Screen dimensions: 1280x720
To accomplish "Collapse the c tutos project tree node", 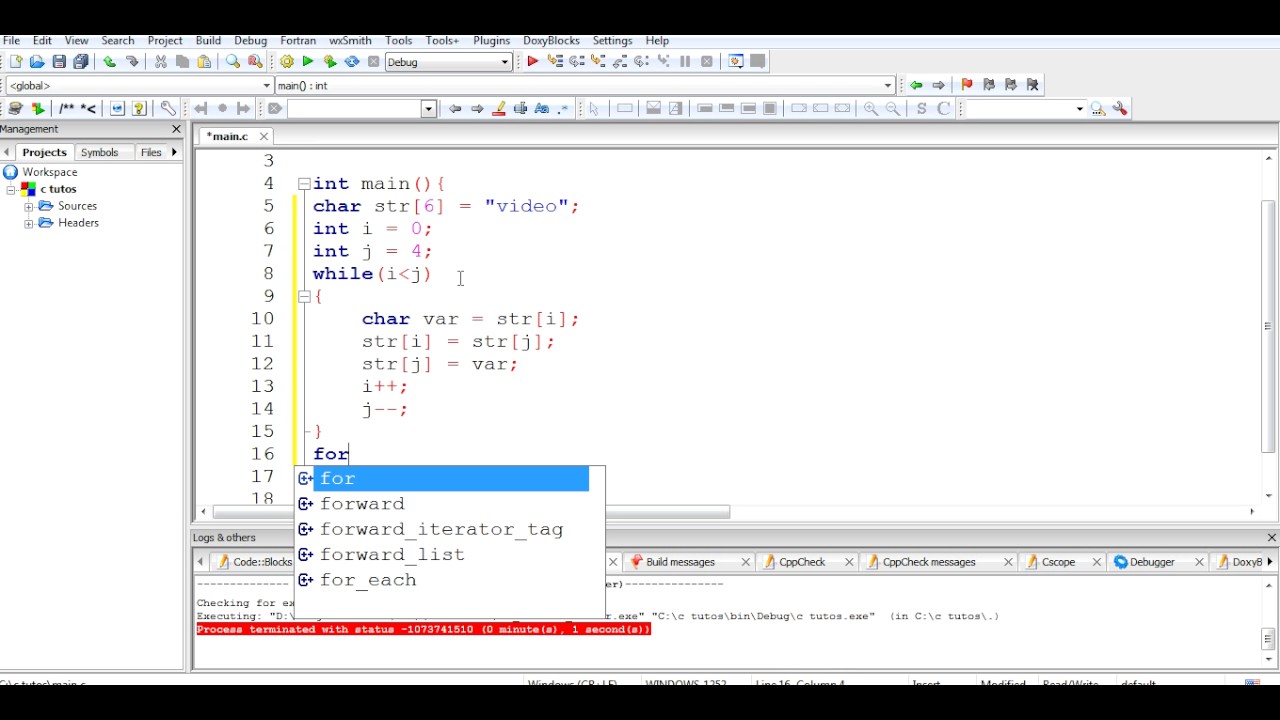I will pos(11,189).
